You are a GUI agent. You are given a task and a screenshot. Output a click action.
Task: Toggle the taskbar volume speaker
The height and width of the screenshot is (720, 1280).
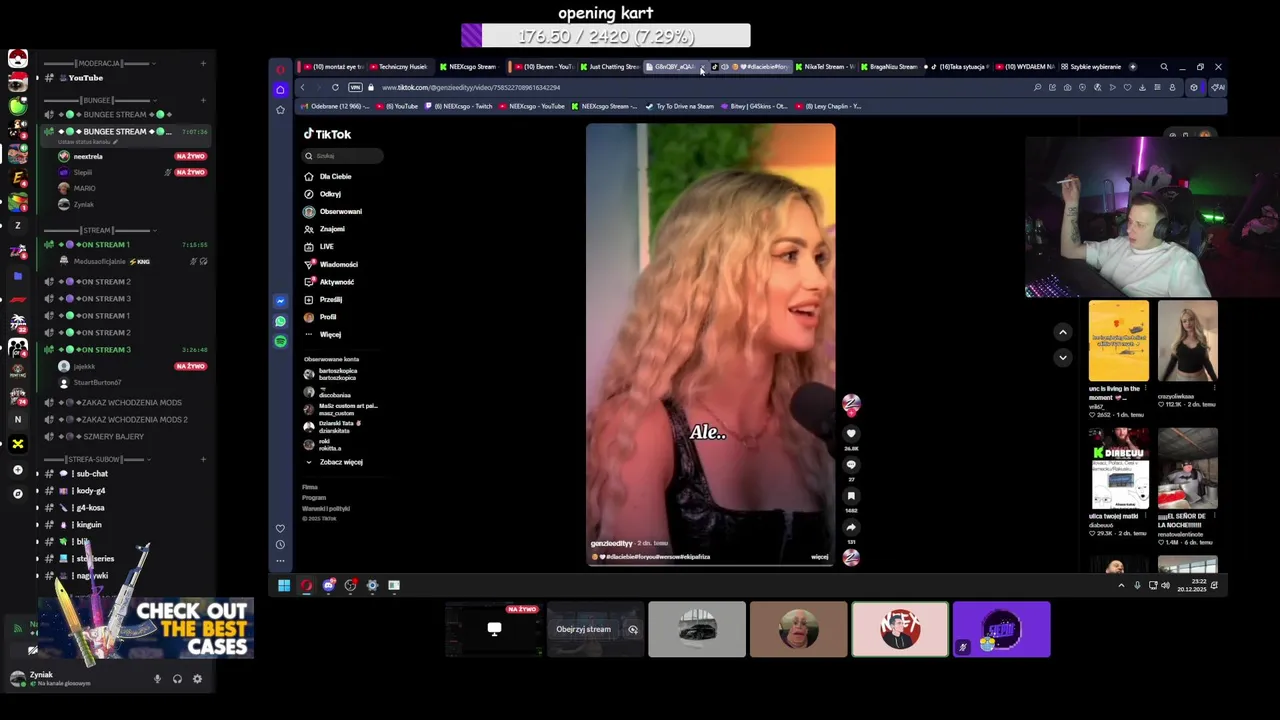click(x=1165, y=585)
